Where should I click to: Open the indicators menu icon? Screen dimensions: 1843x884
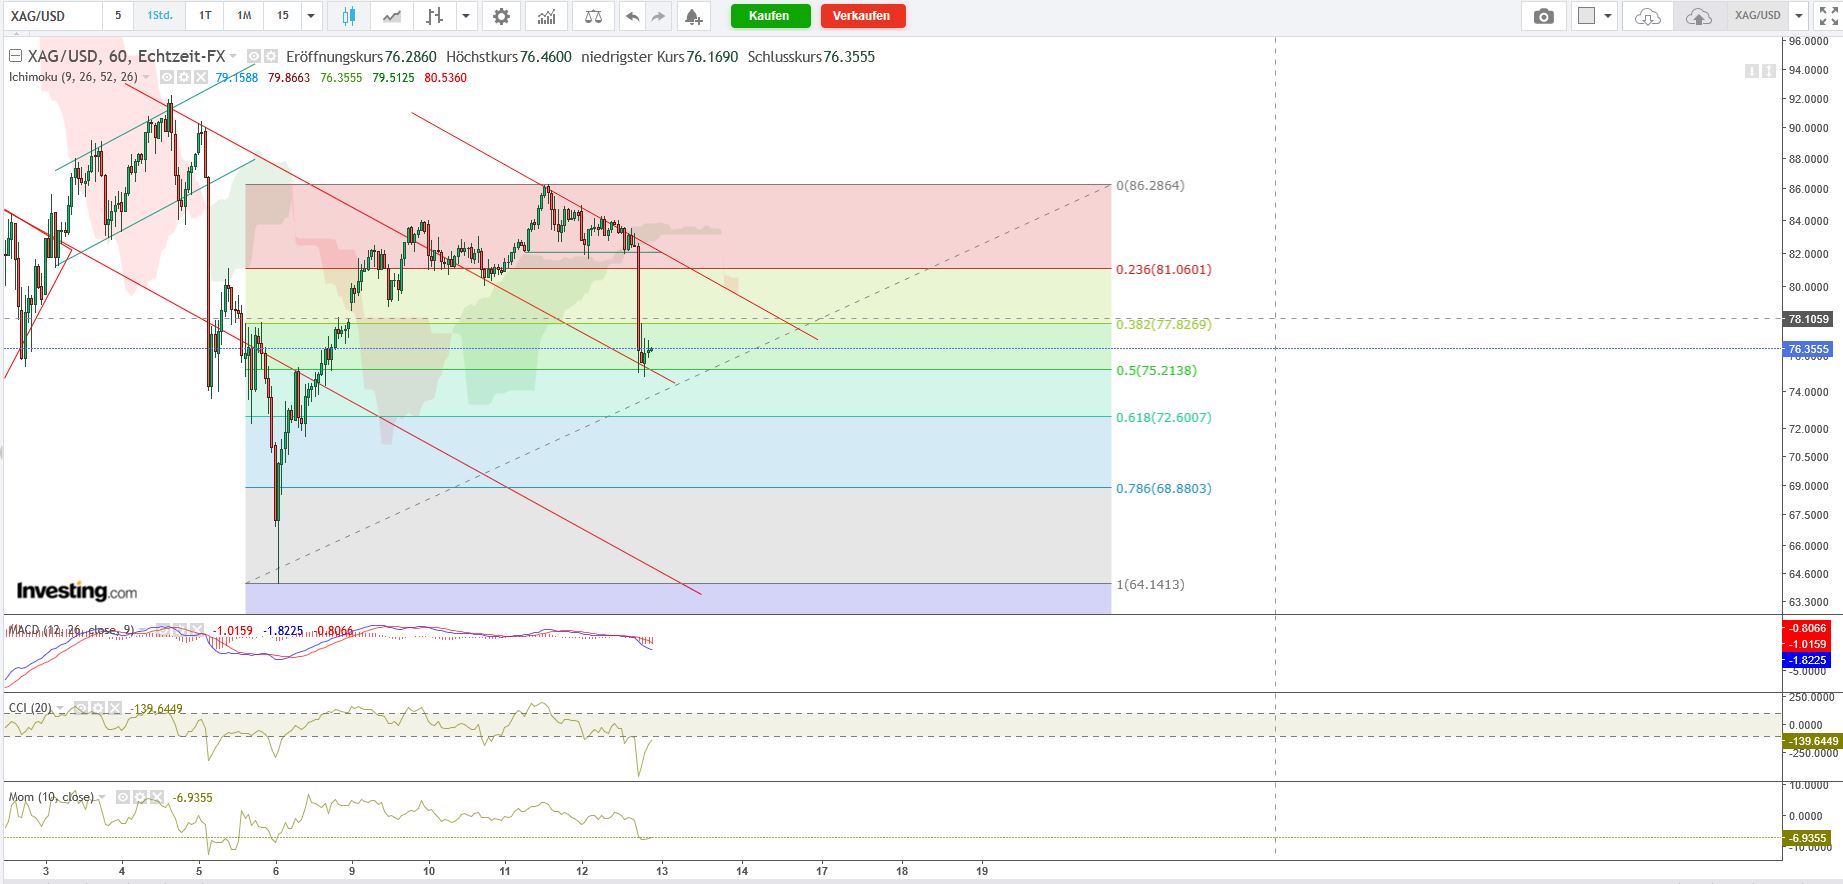pyautogui.click(x=546, y=16)
